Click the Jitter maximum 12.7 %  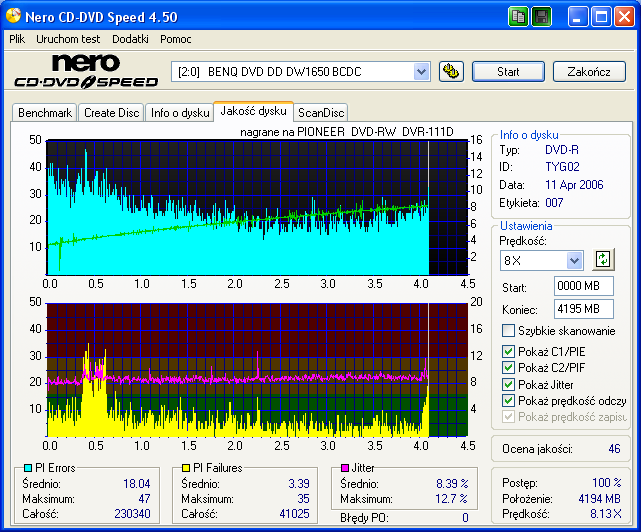[x=451, y=499]
